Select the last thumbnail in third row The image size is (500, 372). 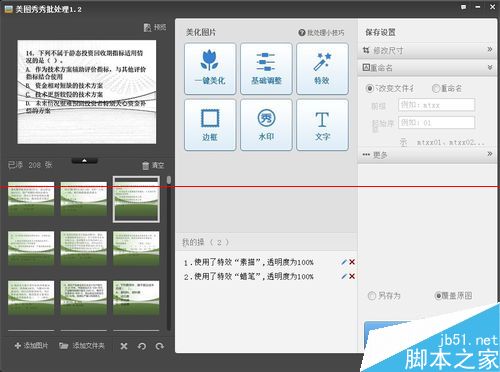click(x=136, y=298)
